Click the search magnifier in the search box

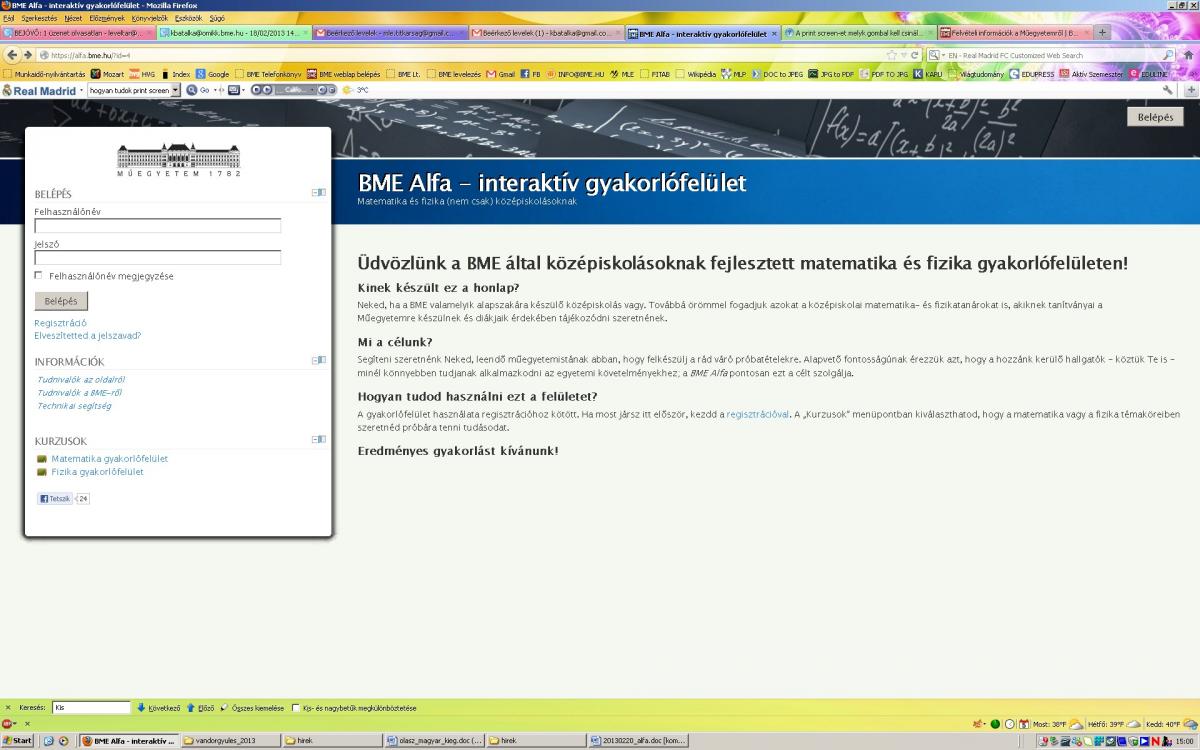click(1168, 55)
